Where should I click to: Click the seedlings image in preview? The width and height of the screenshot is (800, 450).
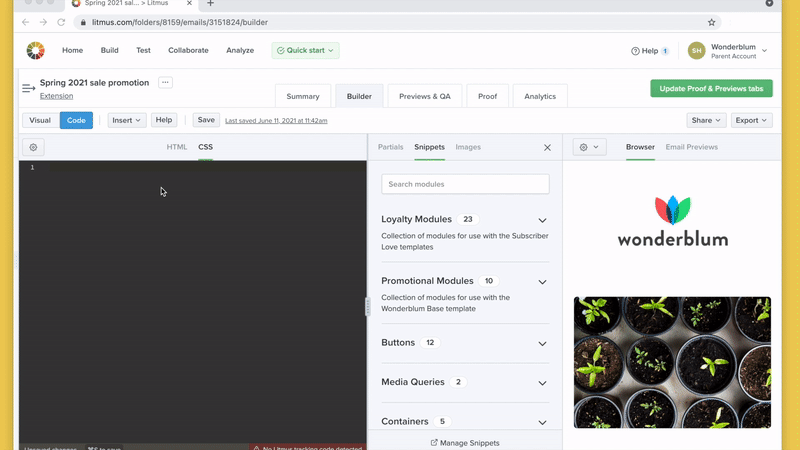point(672,362)
